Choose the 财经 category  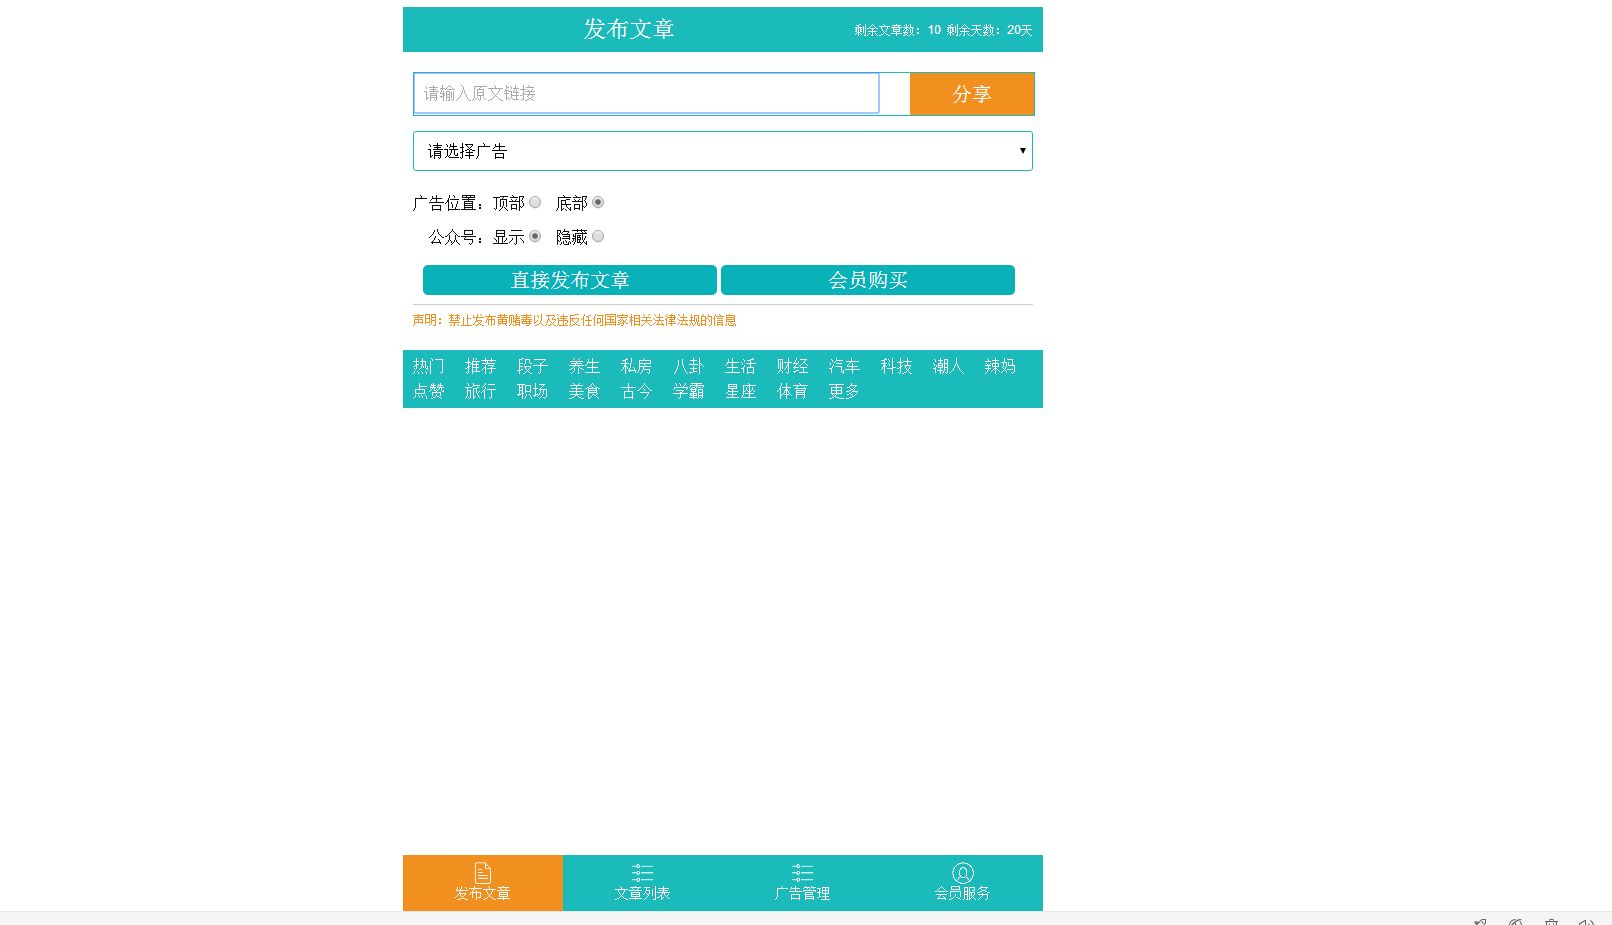click(793, 366)
